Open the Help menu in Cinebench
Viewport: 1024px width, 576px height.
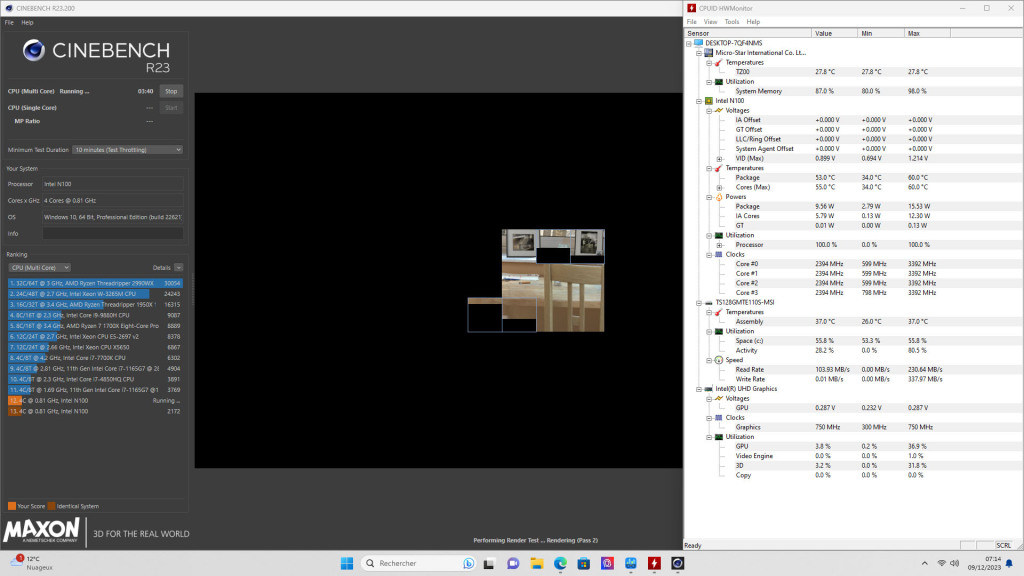pos(27,22)
